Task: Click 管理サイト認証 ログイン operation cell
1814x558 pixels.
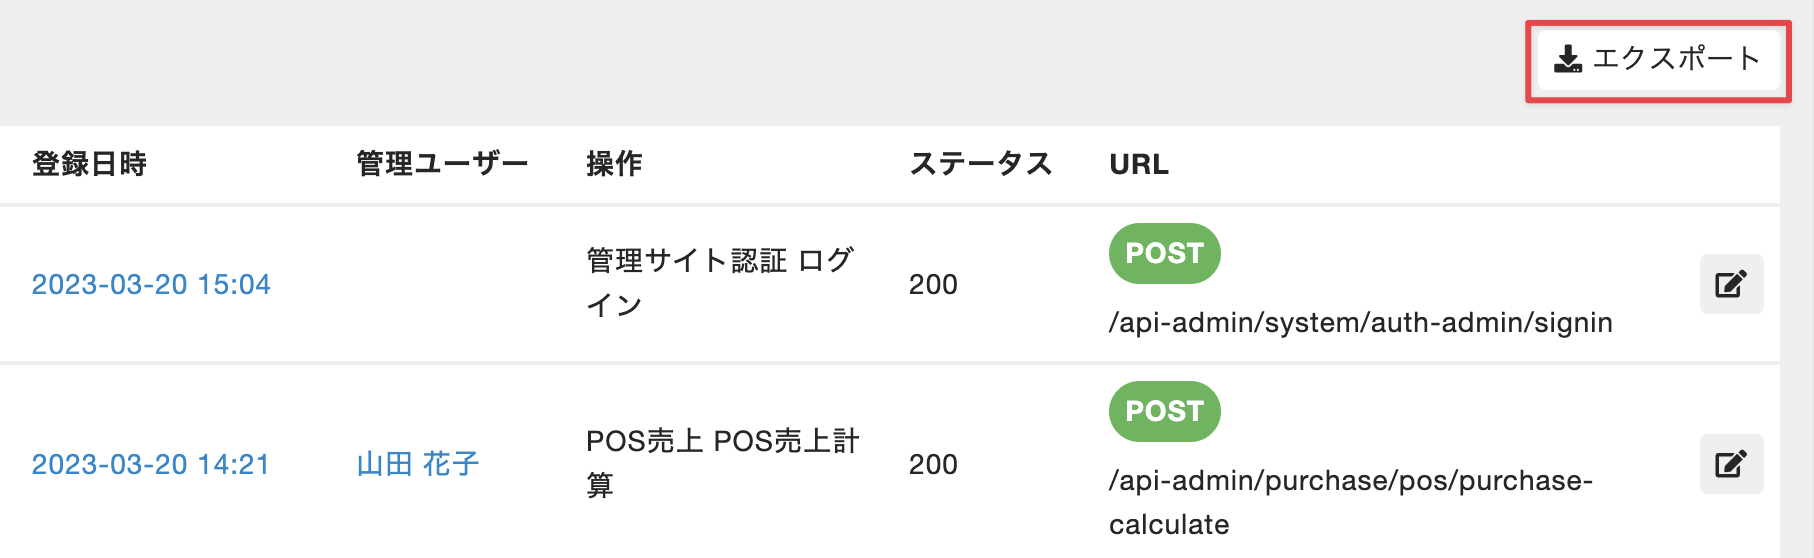Action: click(x=719, y=283)
